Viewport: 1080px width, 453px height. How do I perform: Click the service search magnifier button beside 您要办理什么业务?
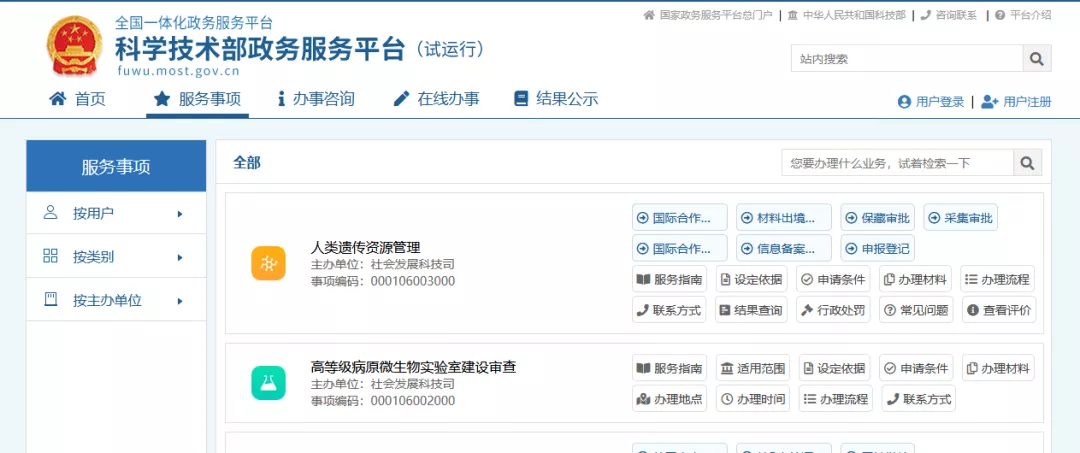click(x=1027, y=163)
